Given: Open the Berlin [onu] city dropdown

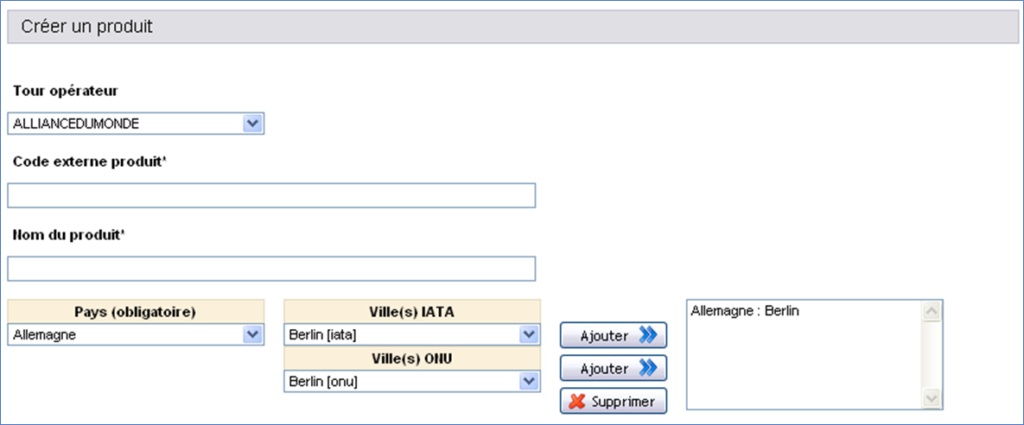Looking at the screenshot, I should pyautogui.click(x=411, y=382).
